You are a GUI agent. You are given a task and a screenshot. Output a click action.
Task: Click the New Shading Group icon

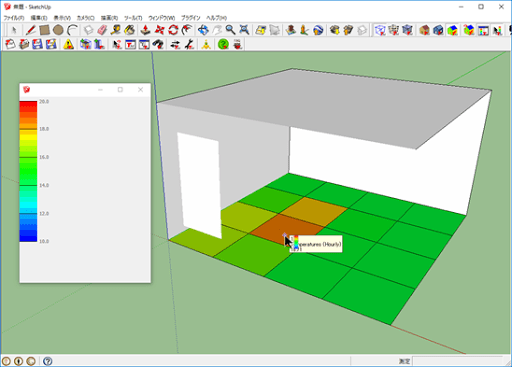[x=99, y=44]
